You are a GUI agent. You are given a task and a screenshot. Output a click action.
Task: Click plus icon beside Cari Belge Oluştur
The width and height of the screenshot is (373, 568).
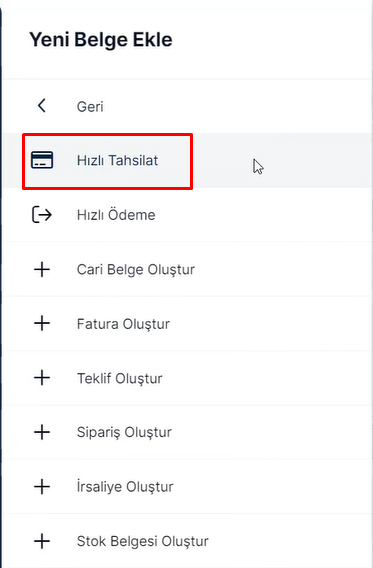tap(42, 269)
